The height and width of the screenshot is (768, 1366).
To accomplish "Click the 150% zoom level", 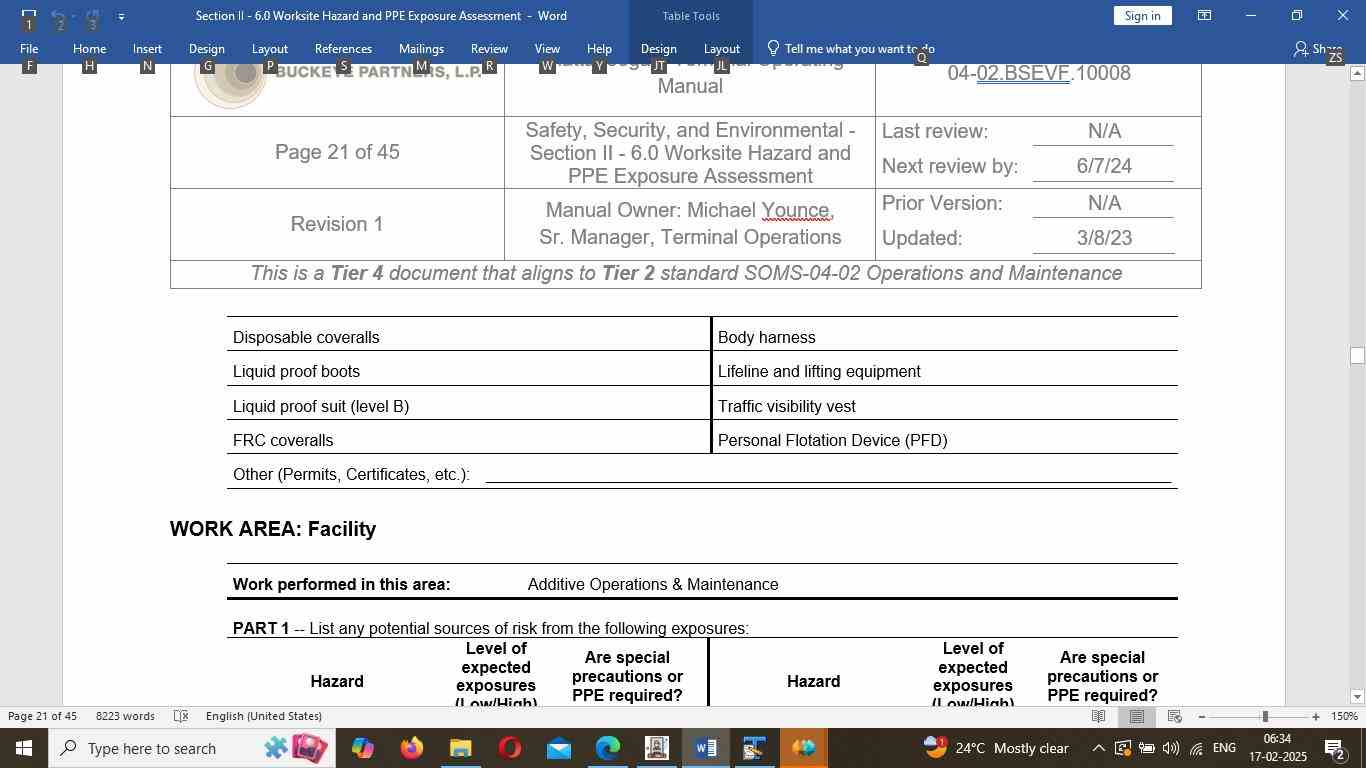I will [x=1344, y=716].
